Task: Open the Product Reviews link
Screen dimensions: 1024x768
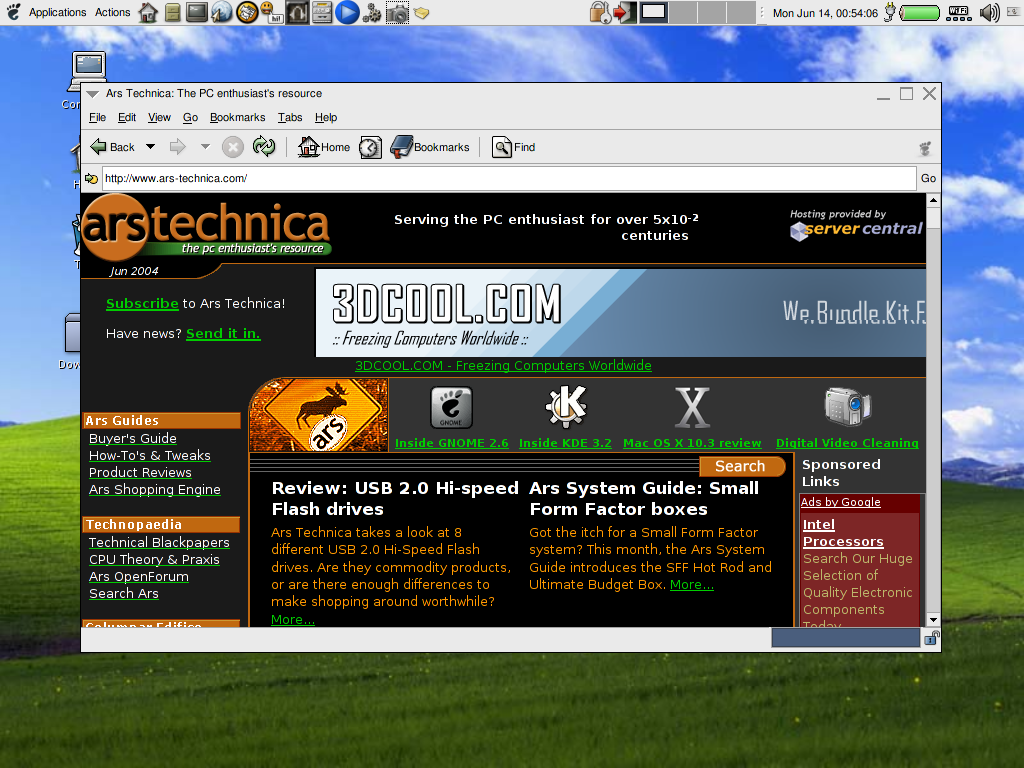Action: 140,472
